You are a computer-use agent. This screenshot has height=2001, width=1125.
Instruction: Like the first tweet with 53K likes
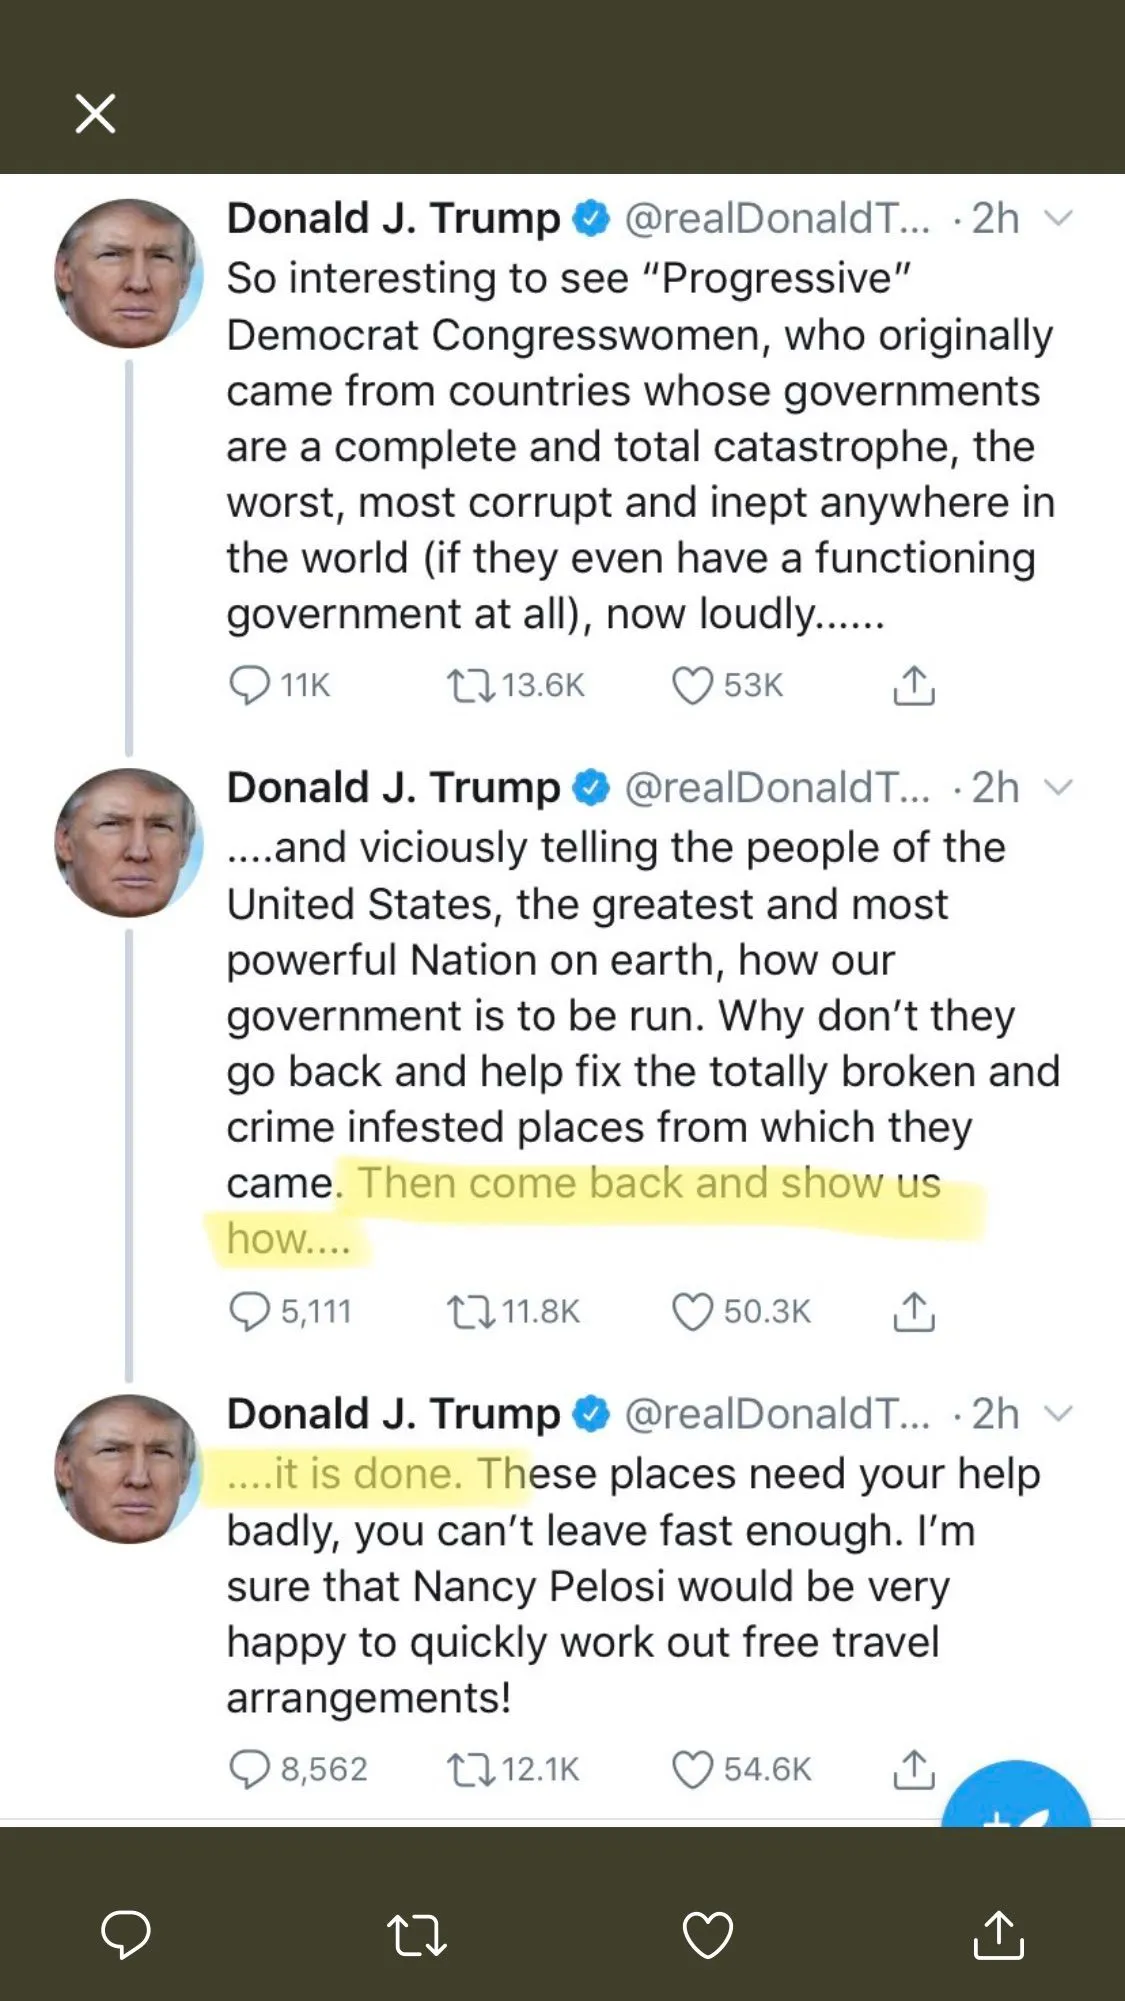point(692,686)
